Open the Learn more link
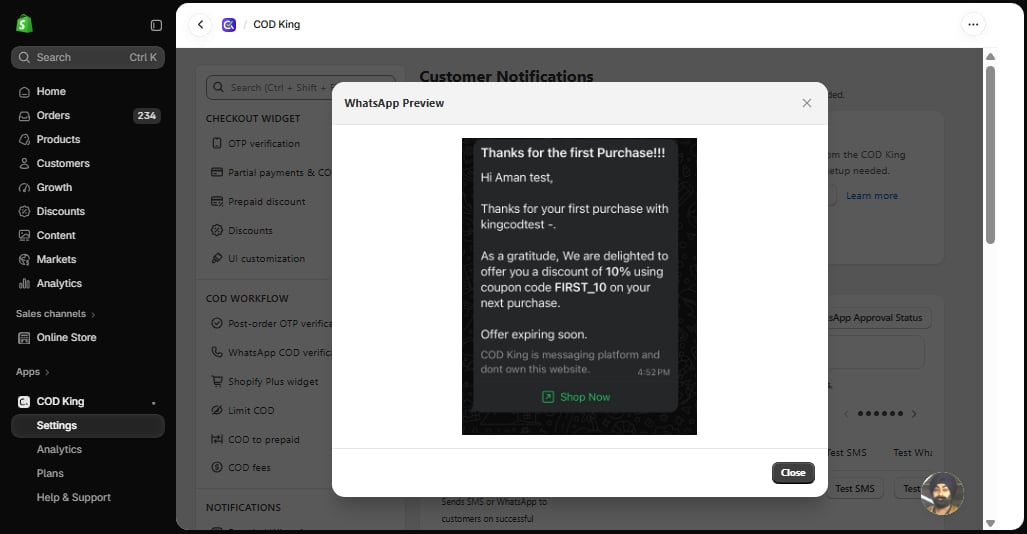 tap(872, 196)
